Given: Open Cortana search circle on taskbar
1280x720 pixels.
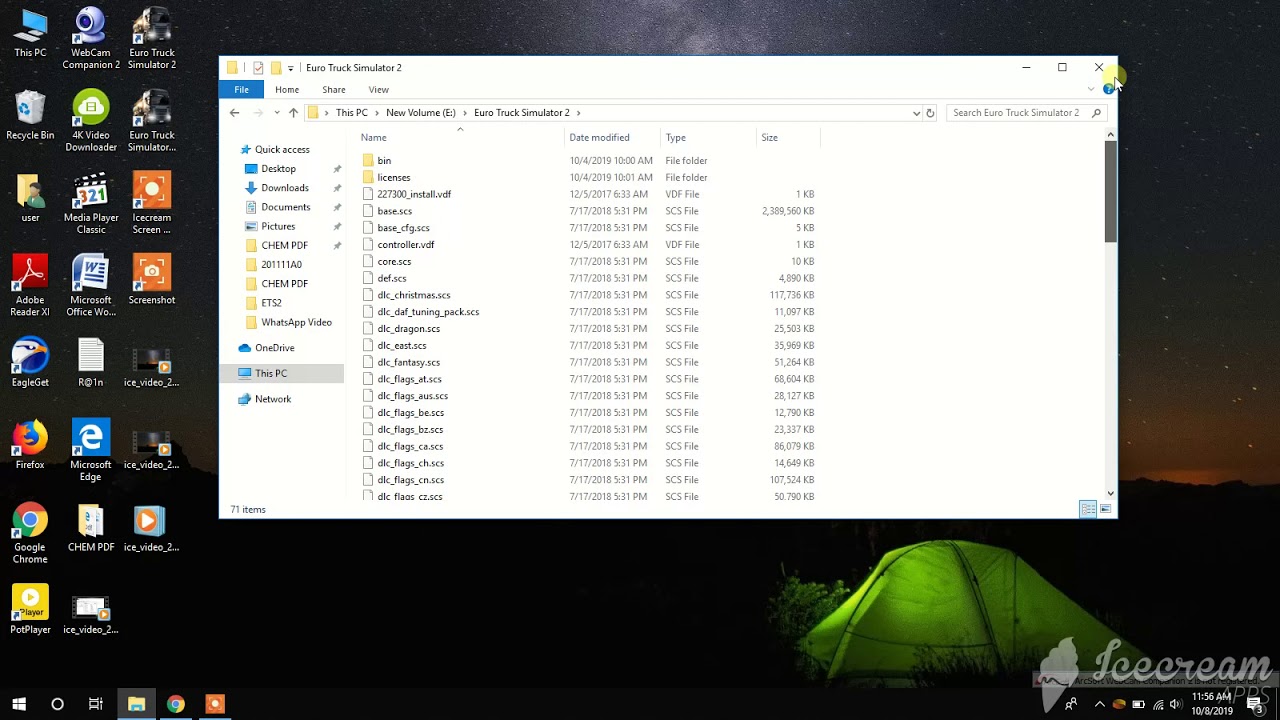Looking at the screenshot, I should pos(57,704).
